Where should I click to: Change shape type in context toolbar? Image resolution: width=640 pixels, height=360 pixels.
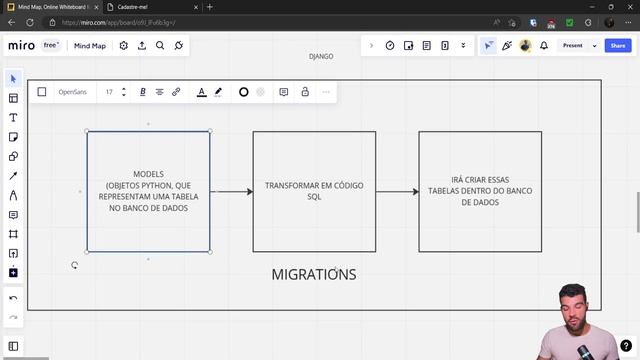click(42, 92)
